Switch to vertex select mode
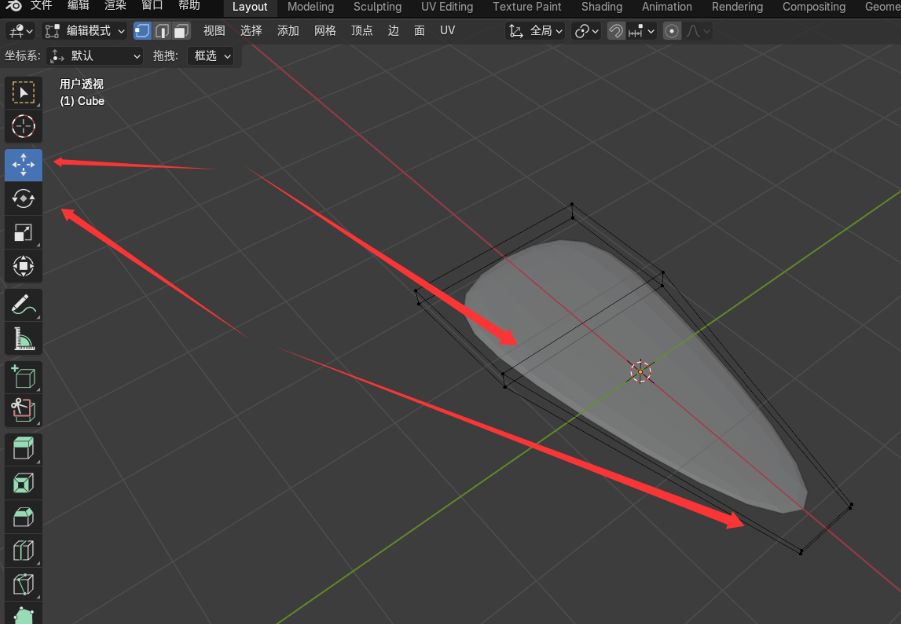Image resolution: width=901 pixels, height=624 pixels. 142,31
